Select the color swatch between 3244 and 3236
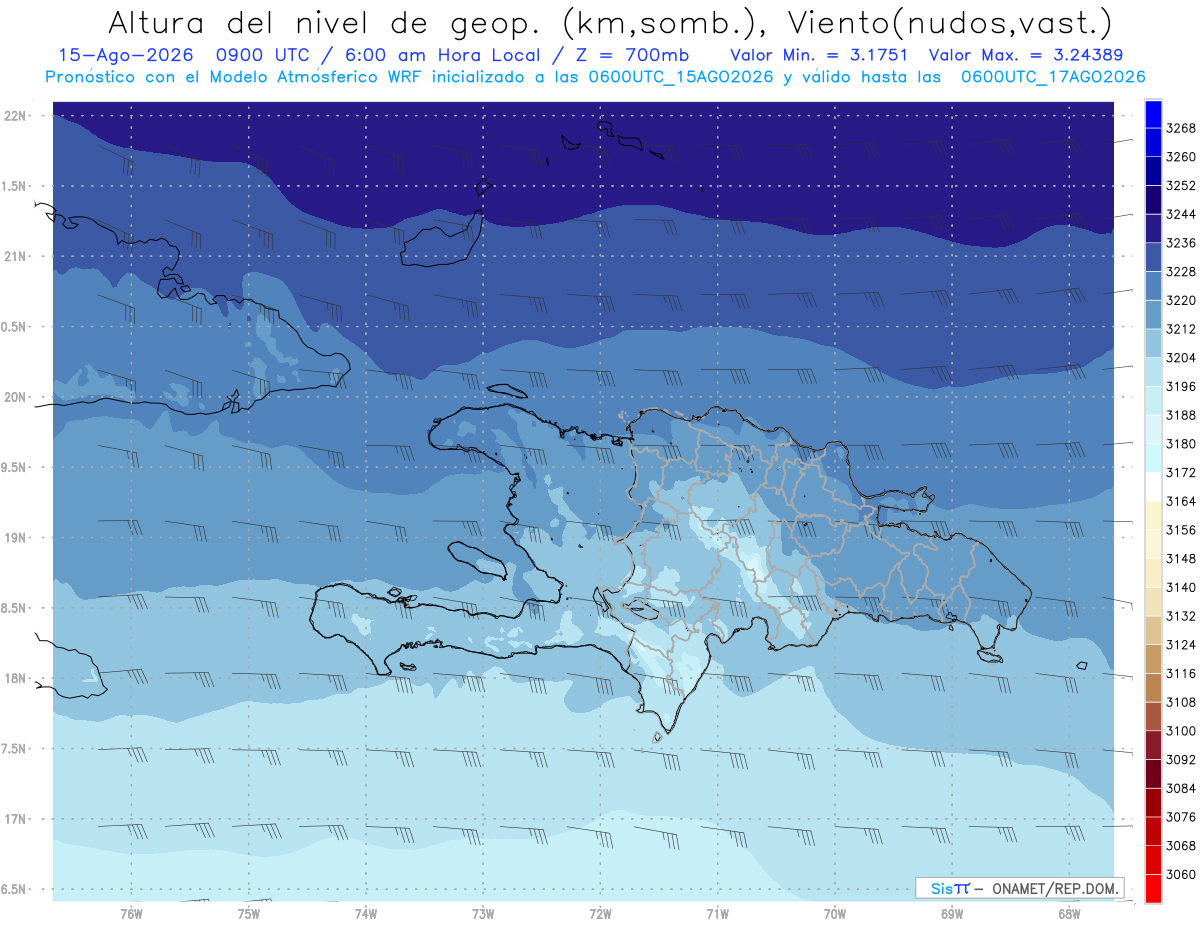The height and width of the screenshot is (927, 1200). tap(1152, 229)
